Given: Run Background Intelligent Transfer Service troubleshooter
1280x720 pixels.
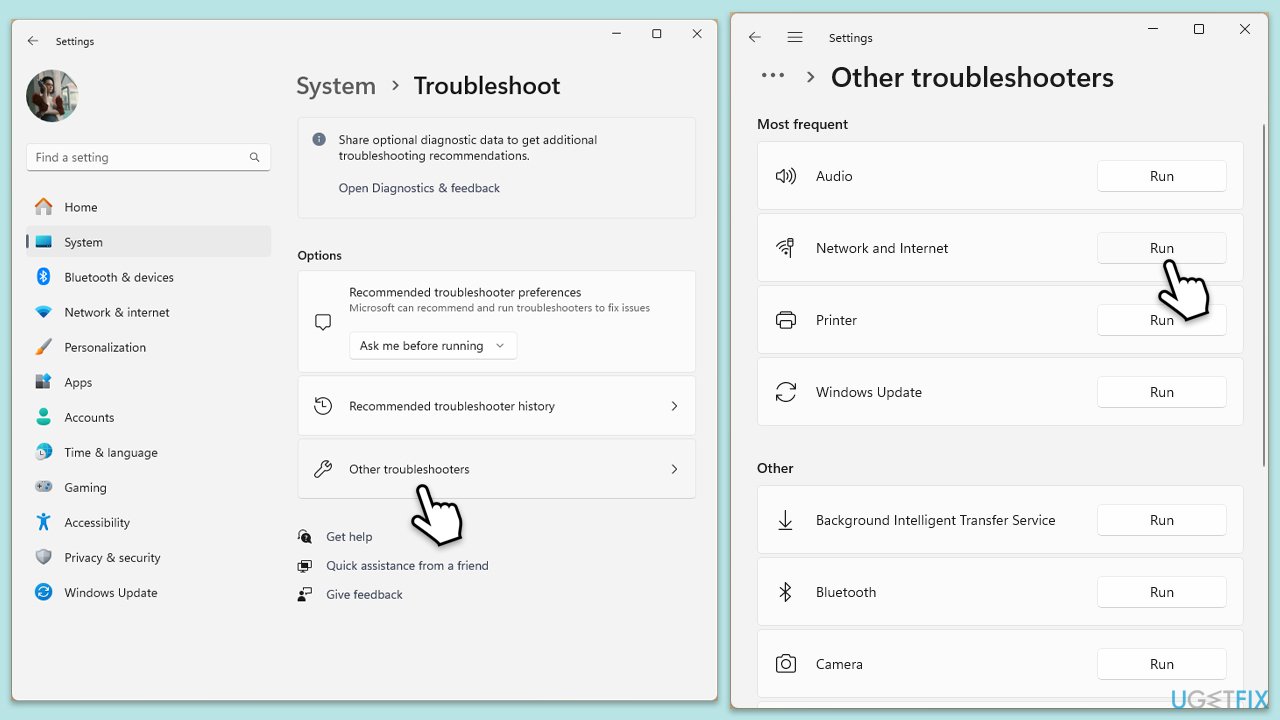Looking at the screenshot, I should (1162, 520).
